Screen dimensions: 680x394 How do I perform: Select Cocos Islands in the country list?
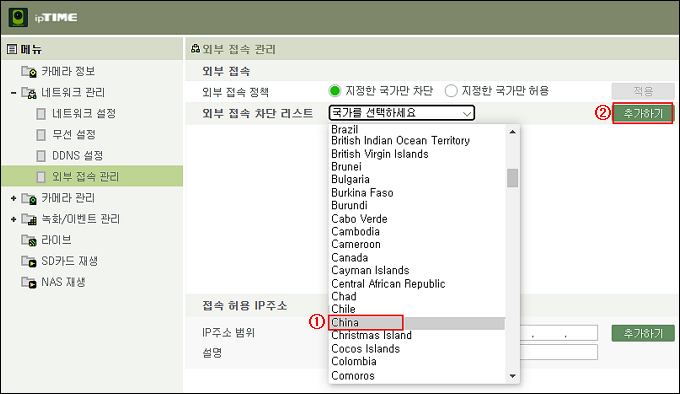(x=365, y=348)
